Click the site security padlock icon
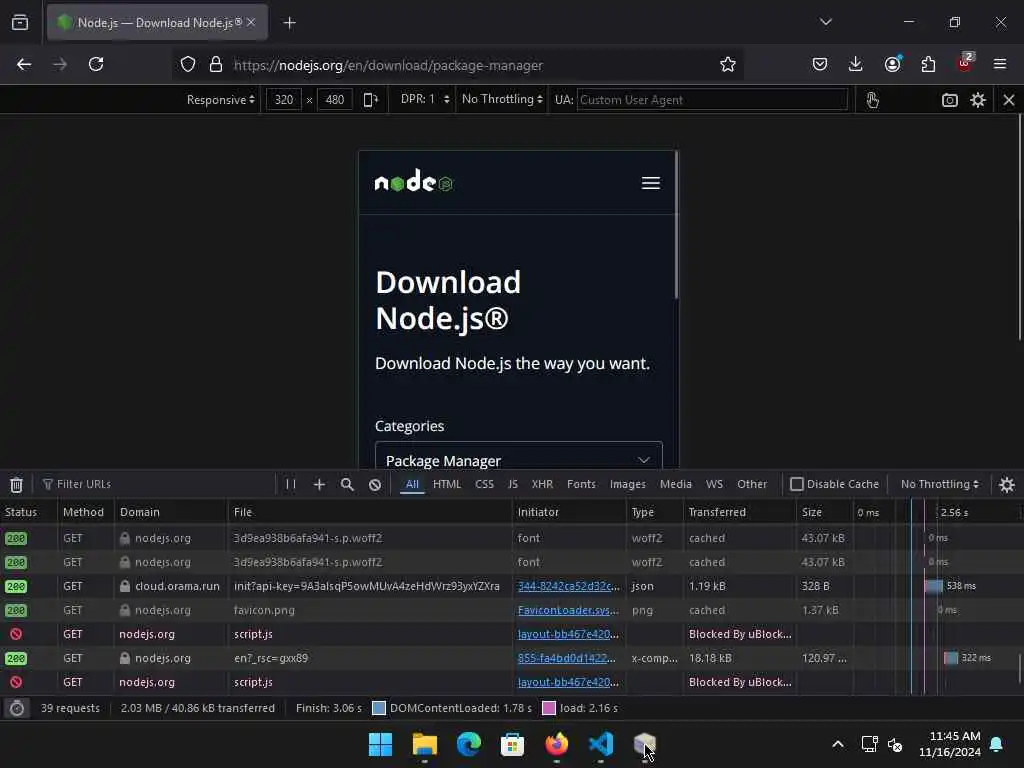 click(x=216, y=64)
